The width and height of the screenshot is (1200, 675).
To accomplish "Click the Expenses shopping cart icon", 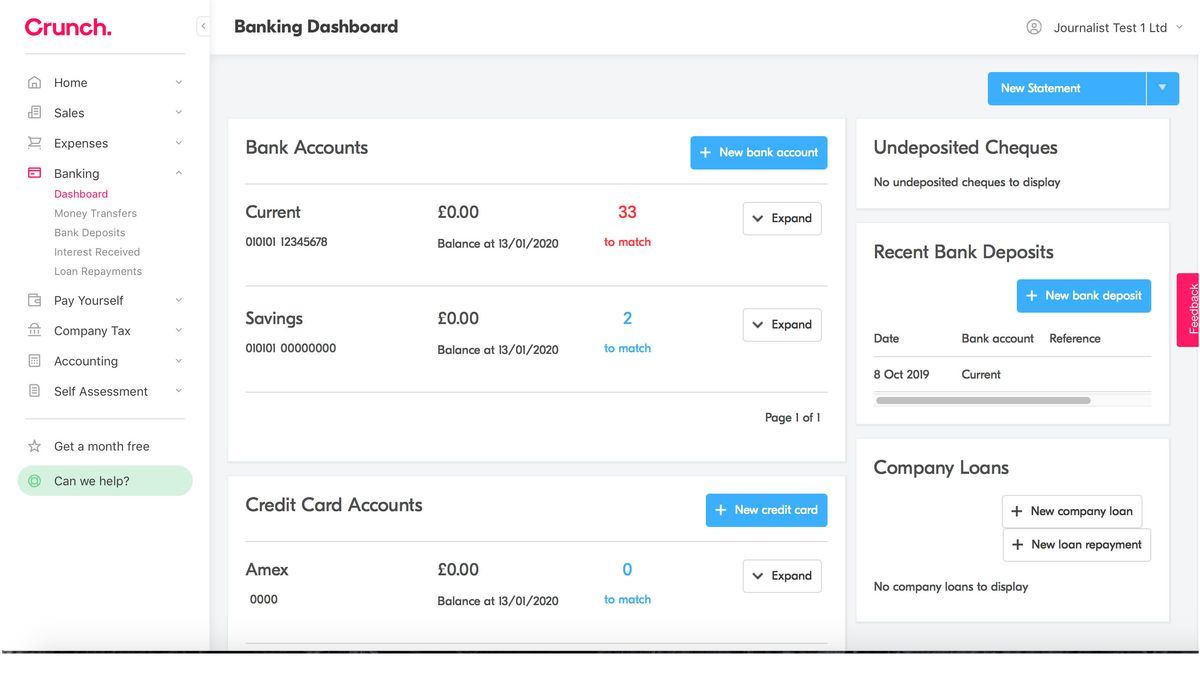I will (x=35, y=143).
